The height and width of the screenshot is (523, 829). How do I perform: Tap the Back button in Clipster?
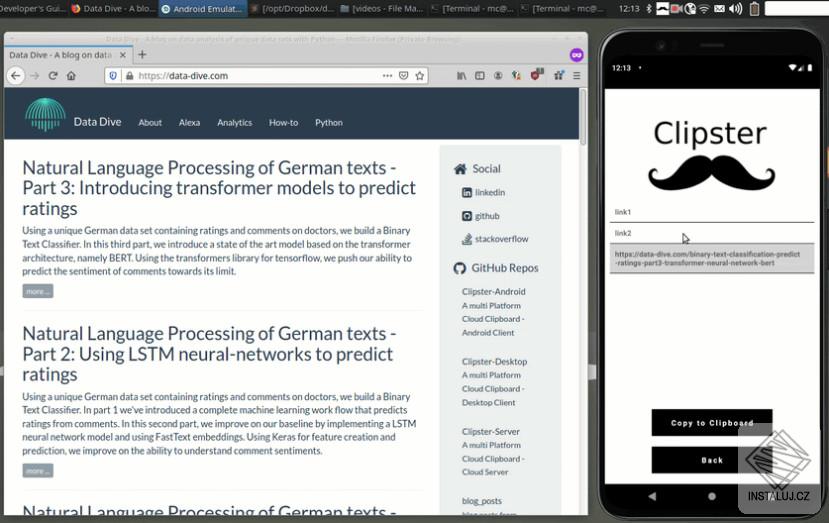[x=712, y=460]
